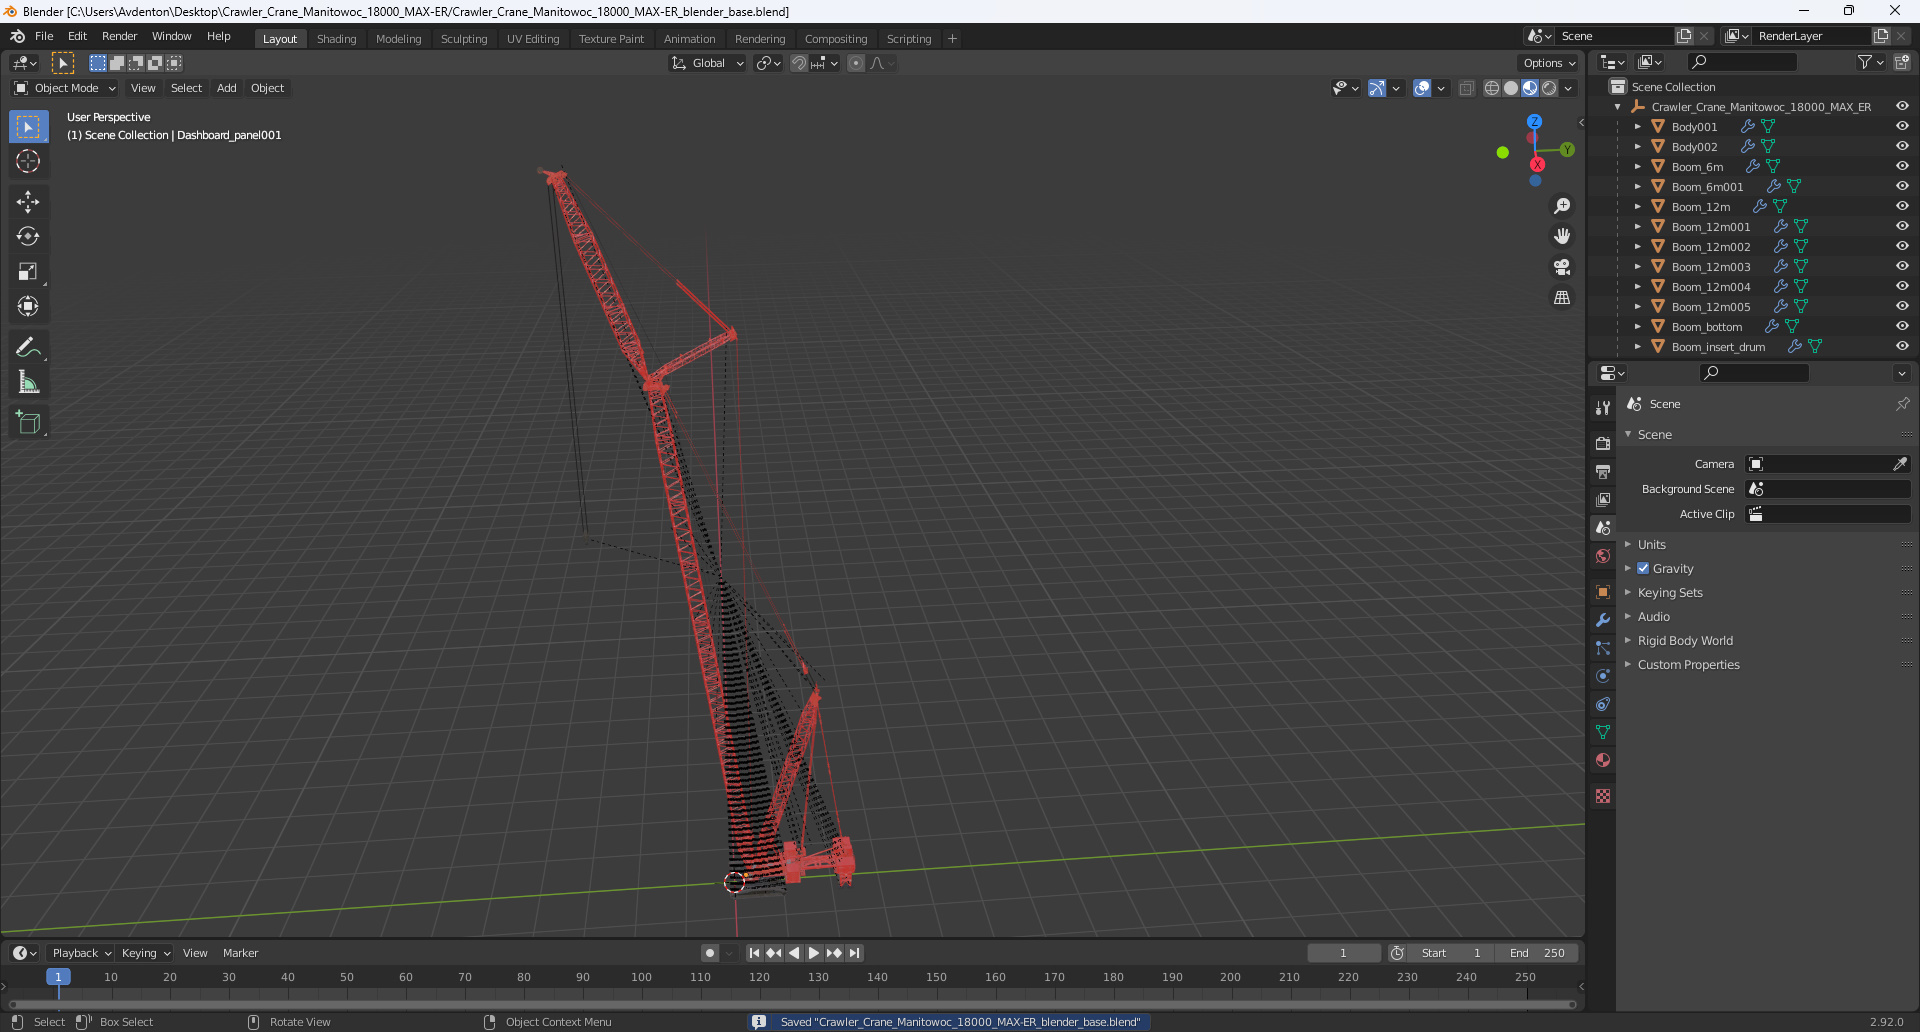Open the Playback dropdown in timeline
The image size is (1920, 1032).
(81, 953)
